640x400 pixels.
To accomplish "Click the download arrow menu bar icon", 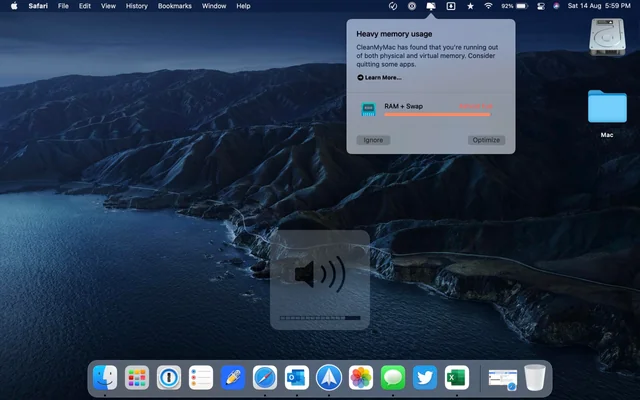I will 451,6.
